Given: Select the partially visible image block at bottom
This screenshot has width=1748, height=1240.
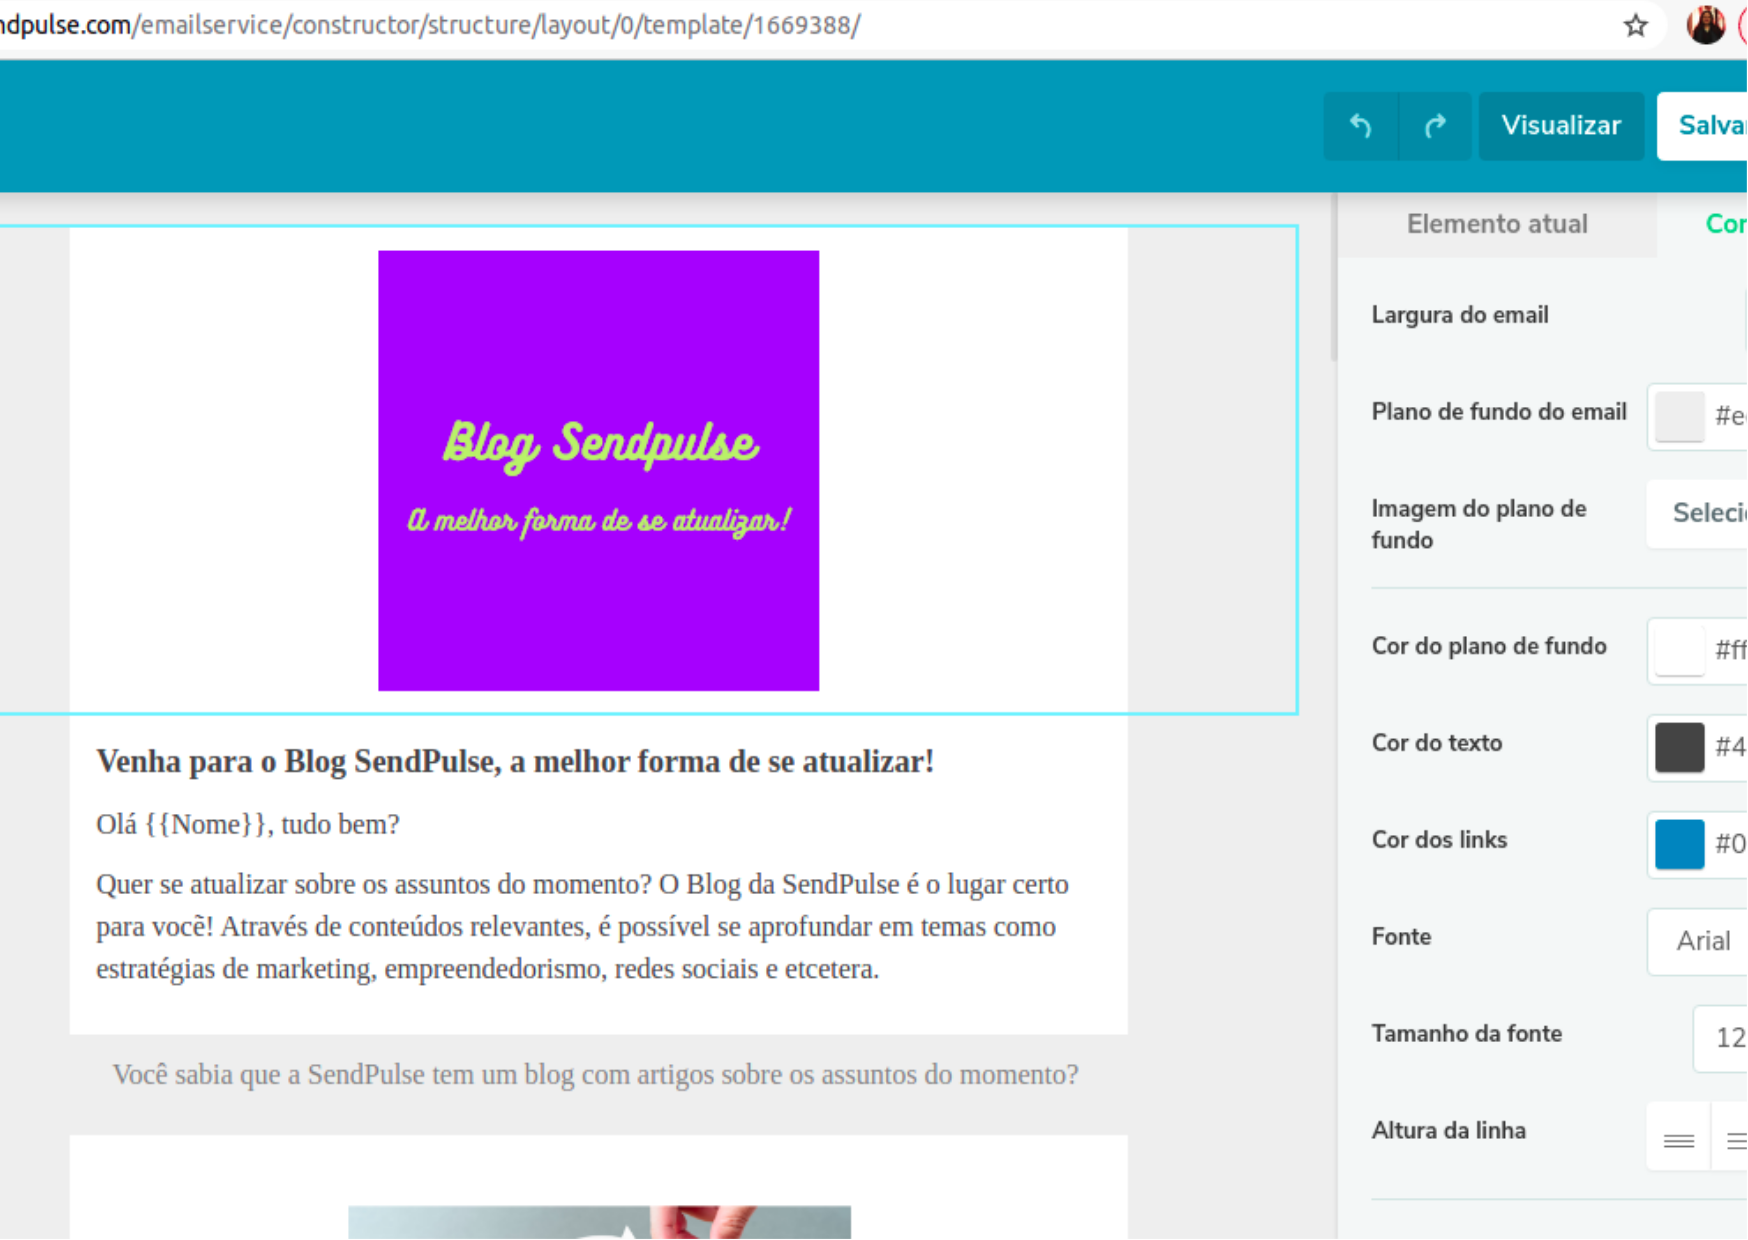Looking at the screenshot, I should coord(599,1222).
